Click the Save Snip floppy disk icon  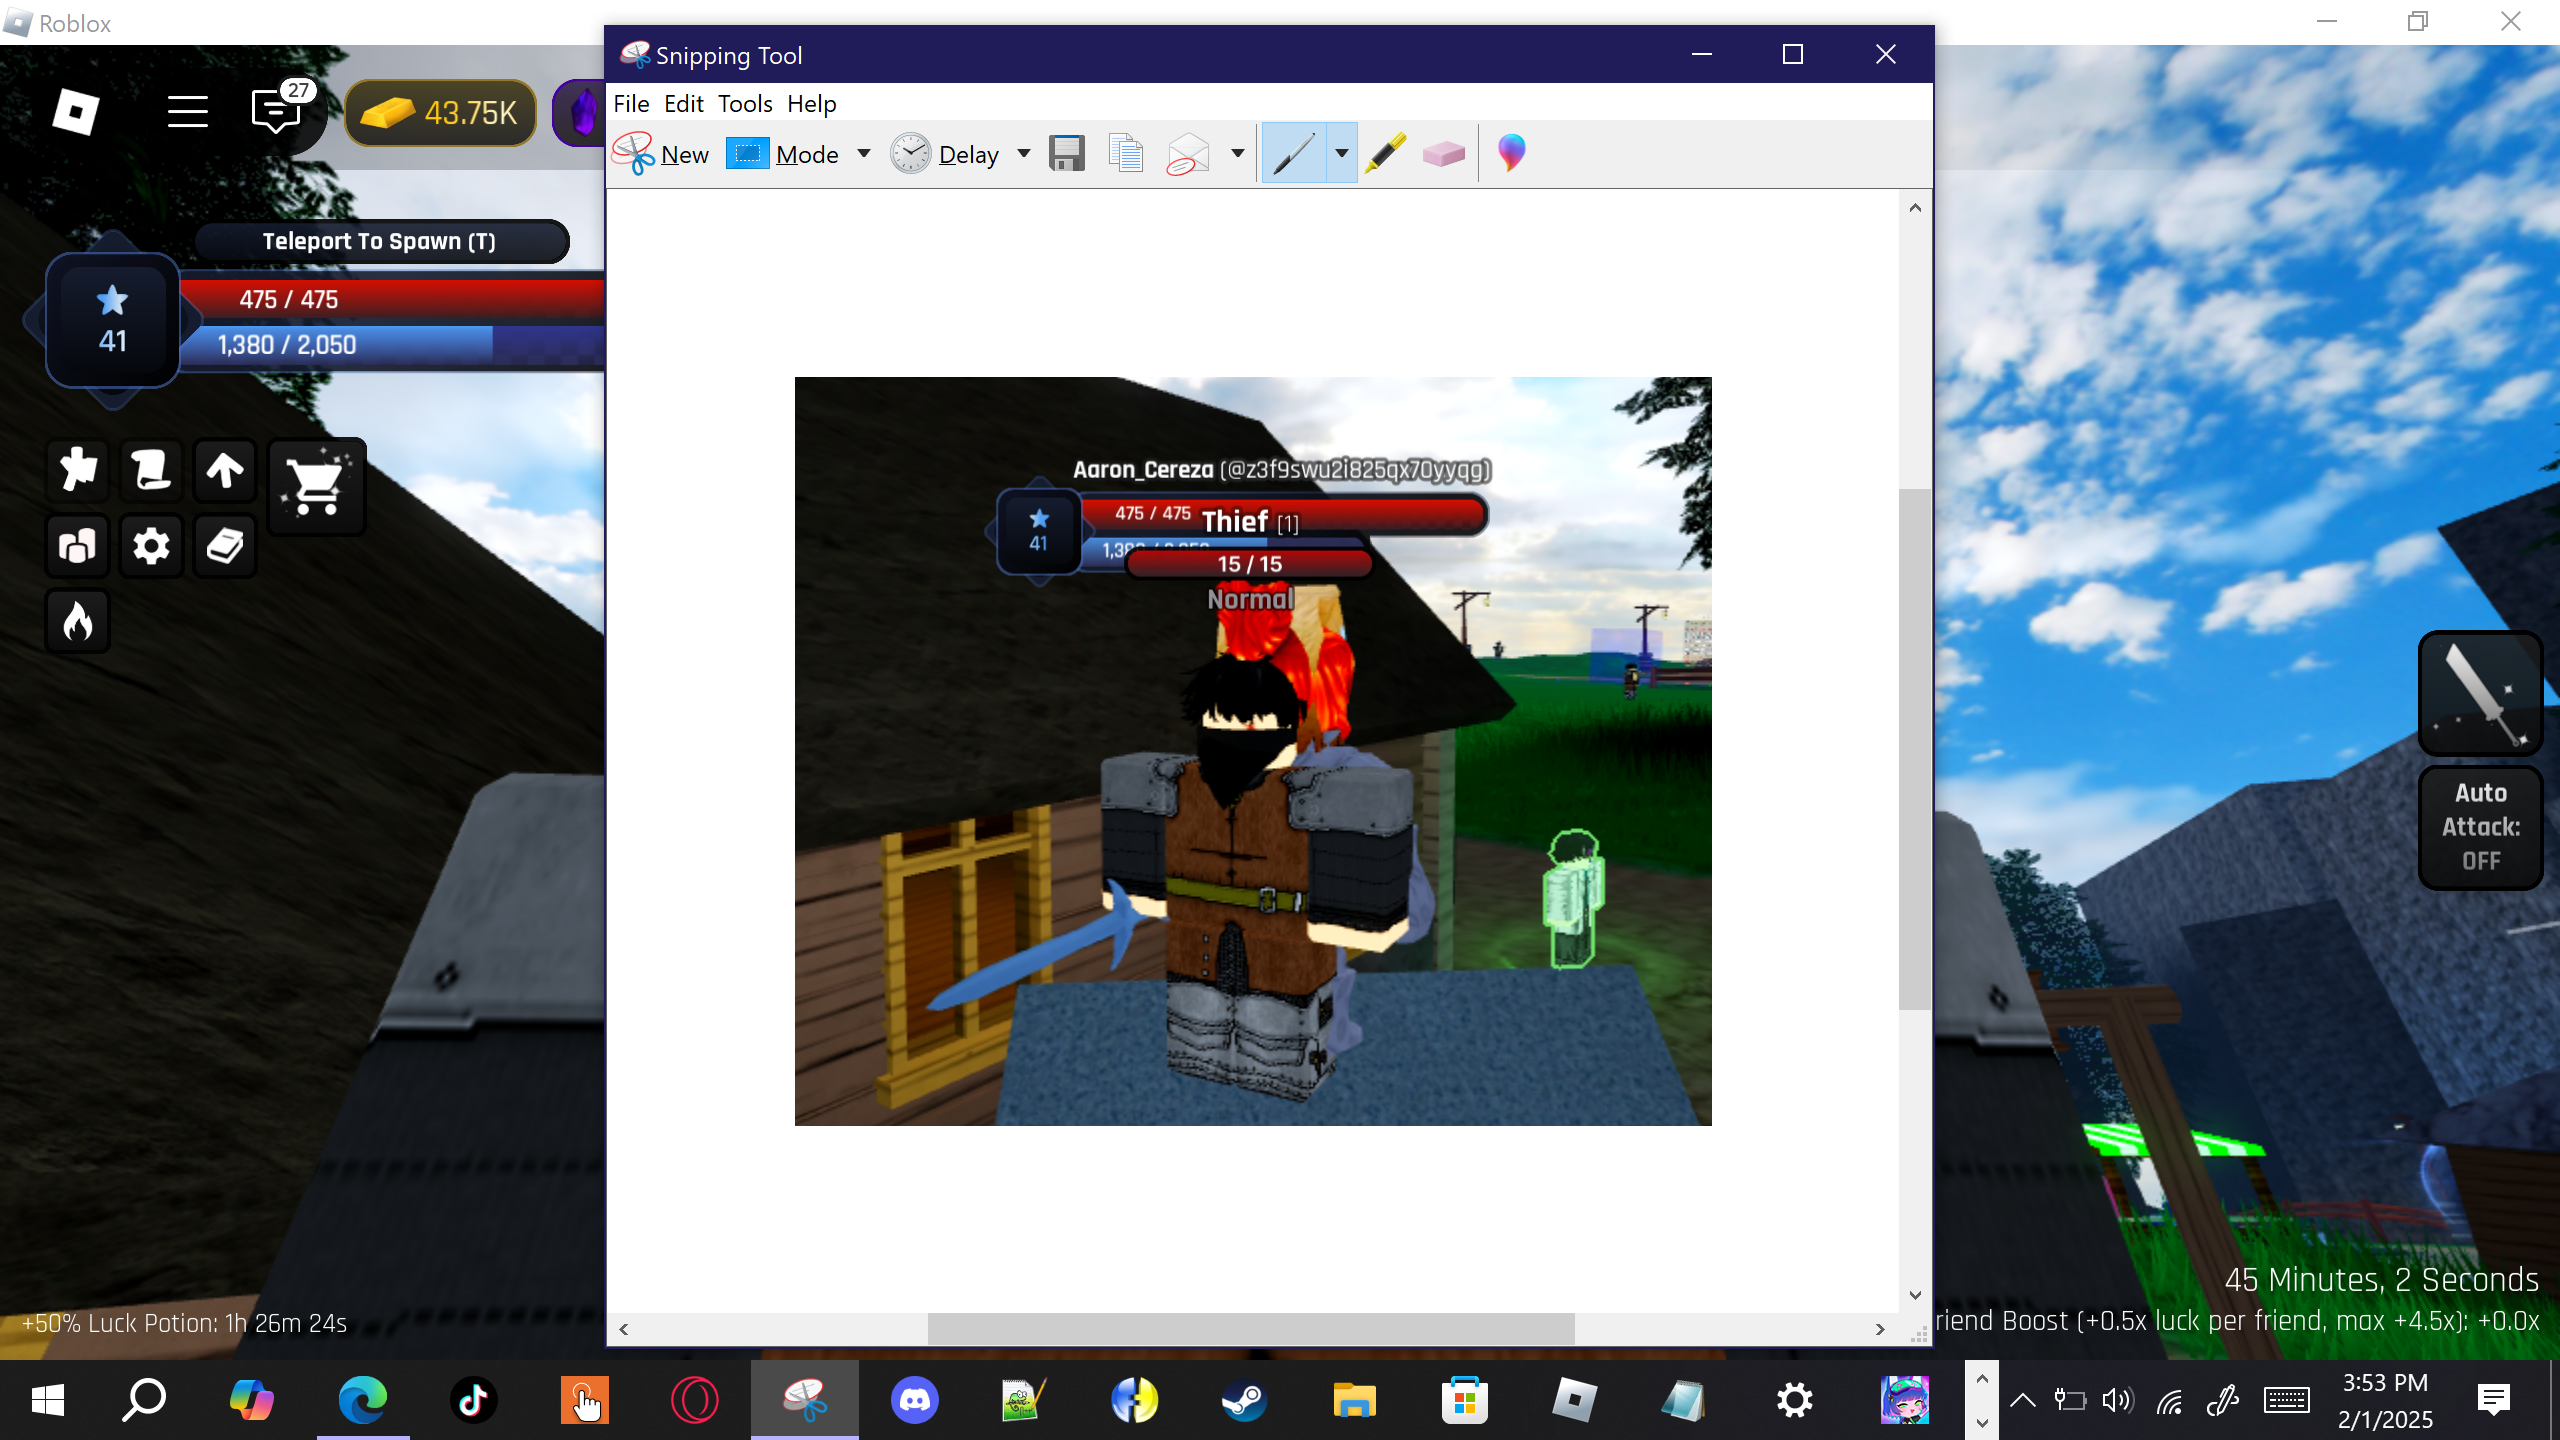[1067, 154]
